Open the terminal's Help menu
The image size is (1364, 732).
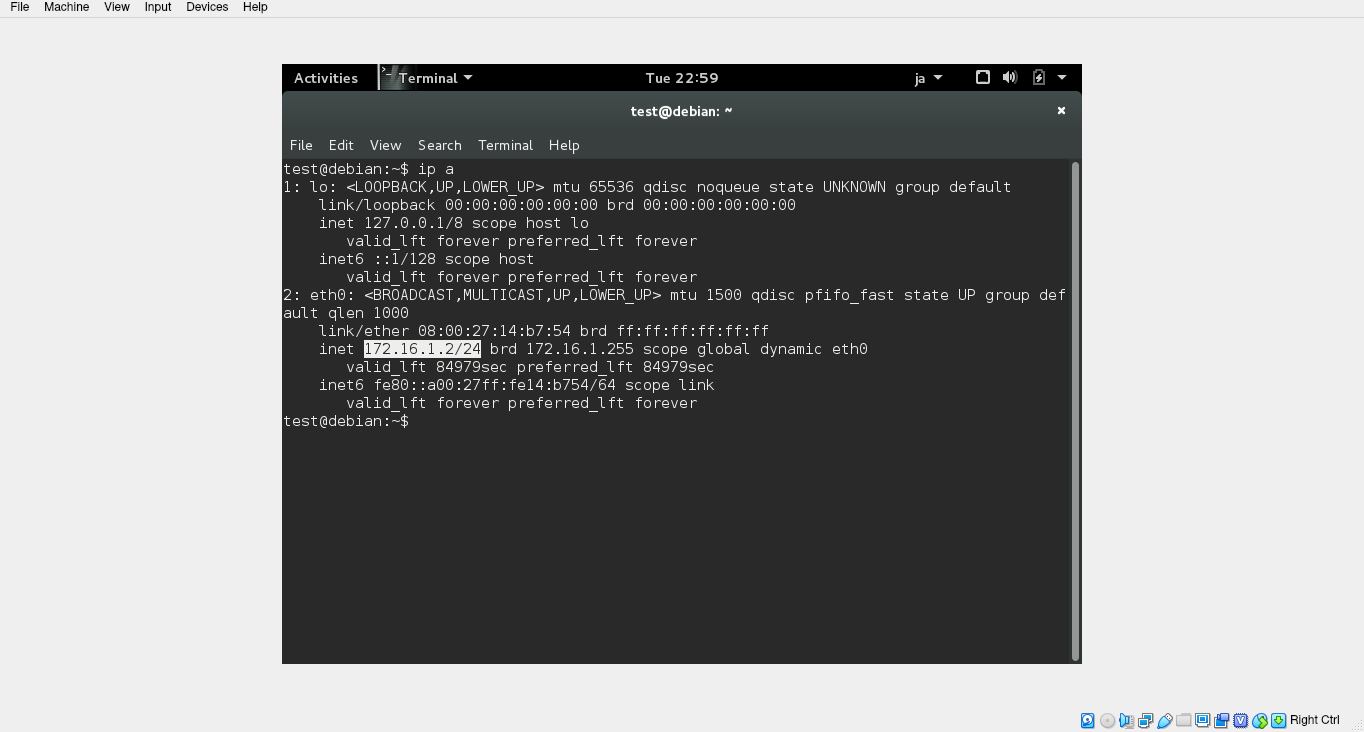point(564,145)
